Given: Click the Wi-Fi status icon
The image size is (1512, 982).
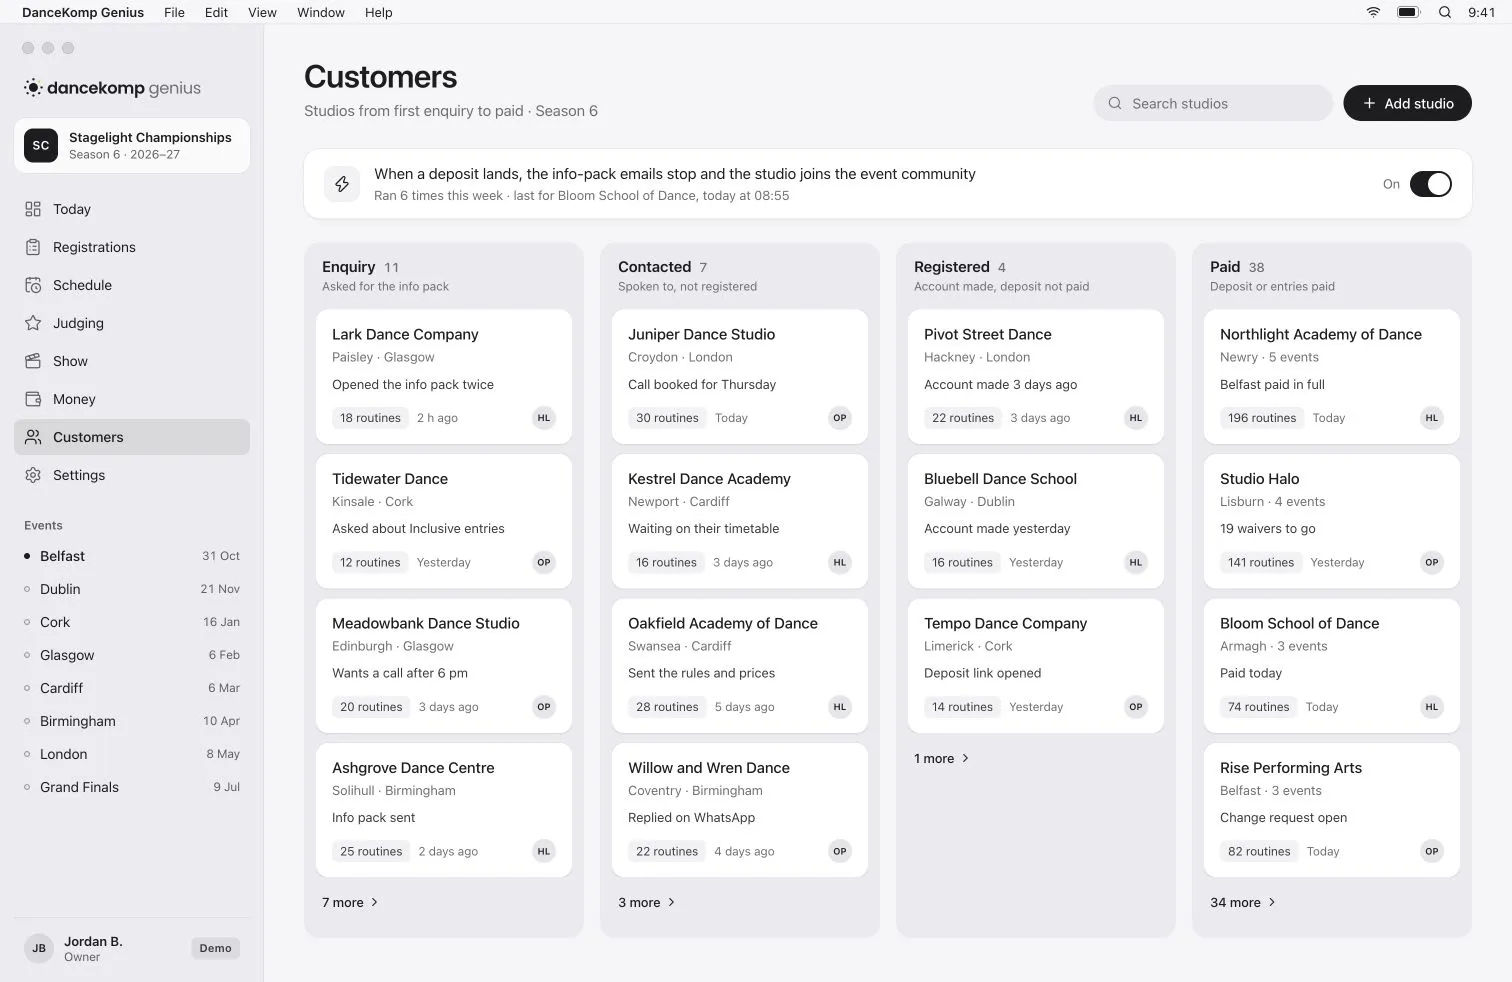Looking at the screenshot, I should click(x=1373, y=12).
